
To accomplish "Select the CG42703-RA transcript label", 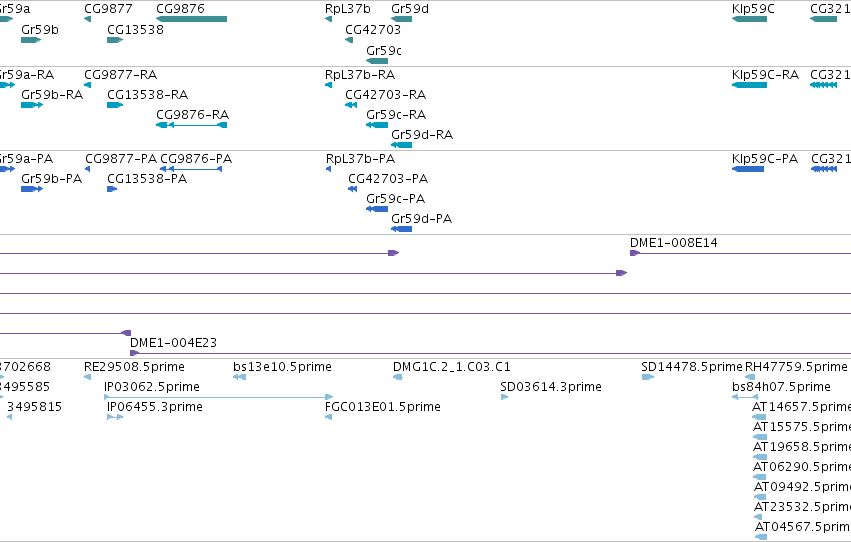I will coord(385,95).
